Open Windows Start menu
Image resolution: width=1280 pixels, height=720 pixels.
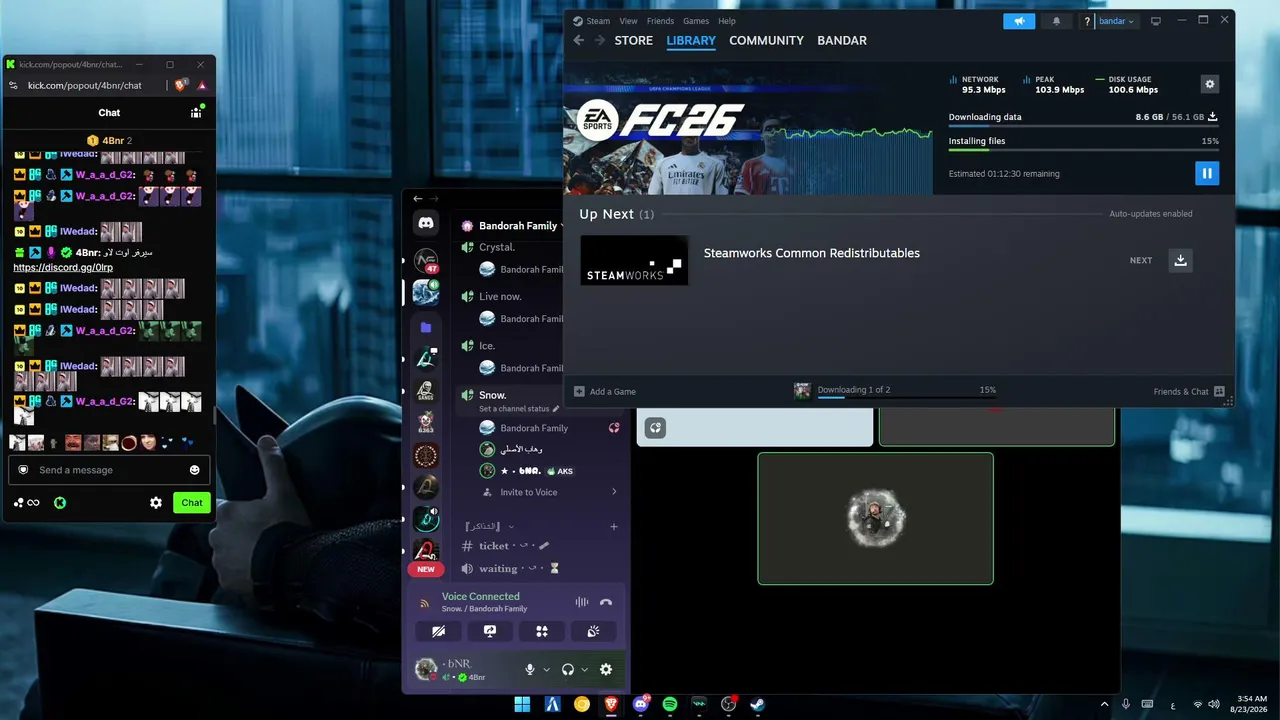tap(522, 704)
